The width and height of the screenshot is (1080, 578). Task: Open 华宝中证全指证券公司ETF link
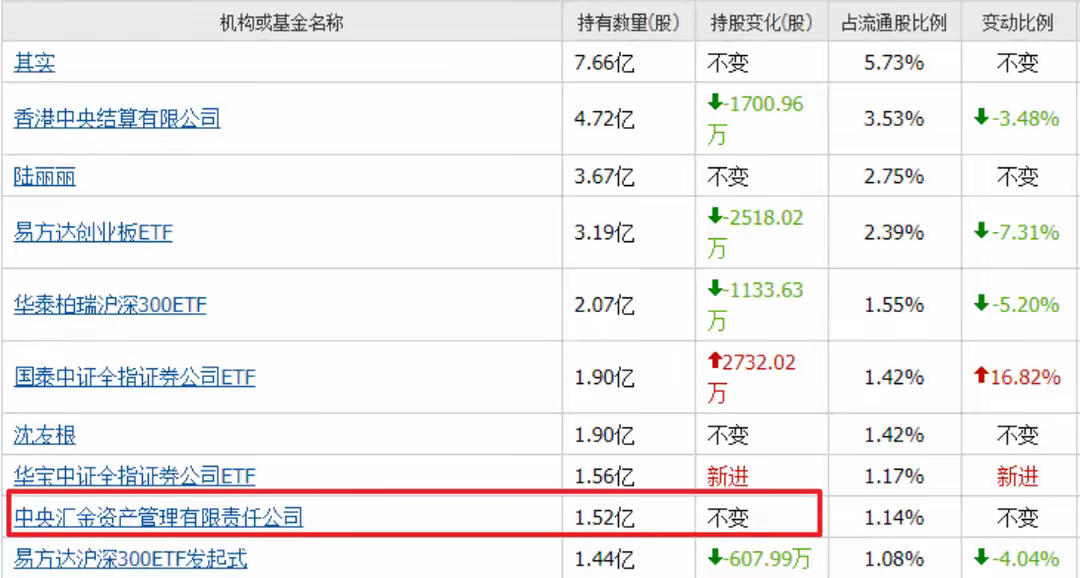134,476
